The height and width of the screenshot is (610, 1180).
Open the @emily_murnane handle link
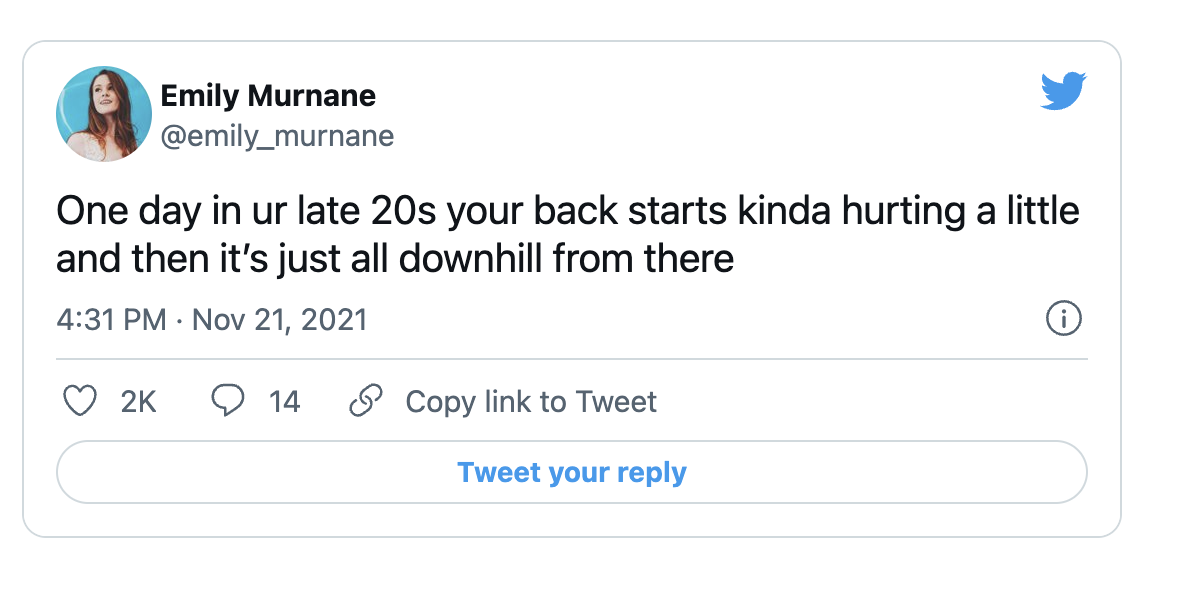277,135
